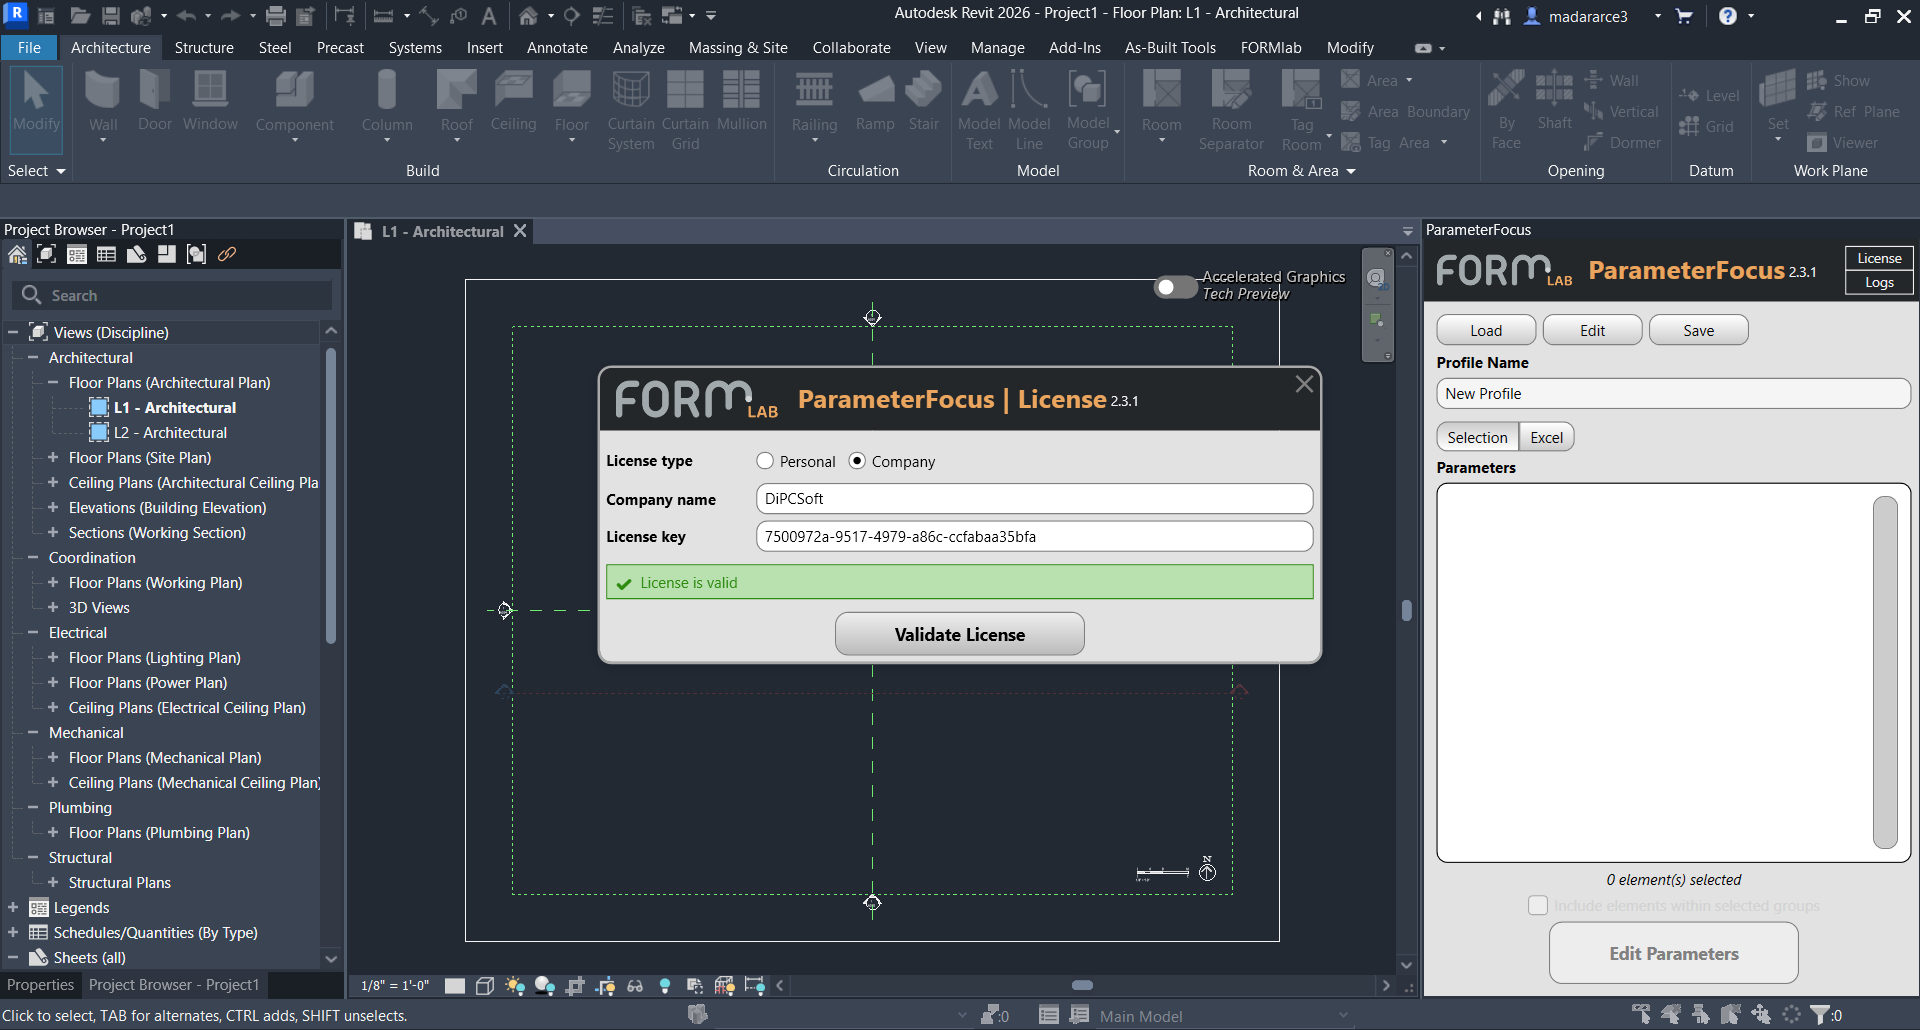Click the Model Text tool
Screen dimensions: 1920x1030
[979, 110]
